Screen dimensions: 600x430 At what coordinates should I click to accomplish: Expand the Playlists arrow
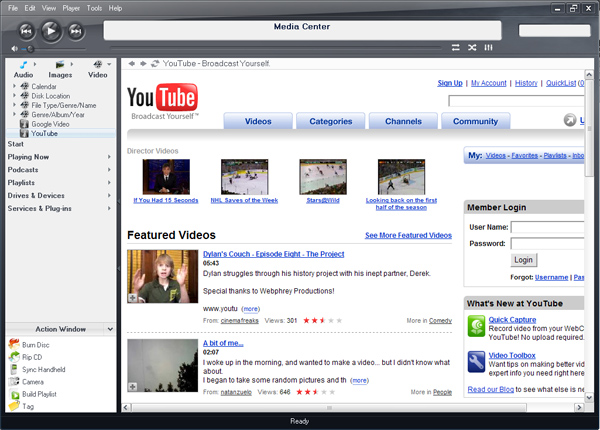coord(109,182)
